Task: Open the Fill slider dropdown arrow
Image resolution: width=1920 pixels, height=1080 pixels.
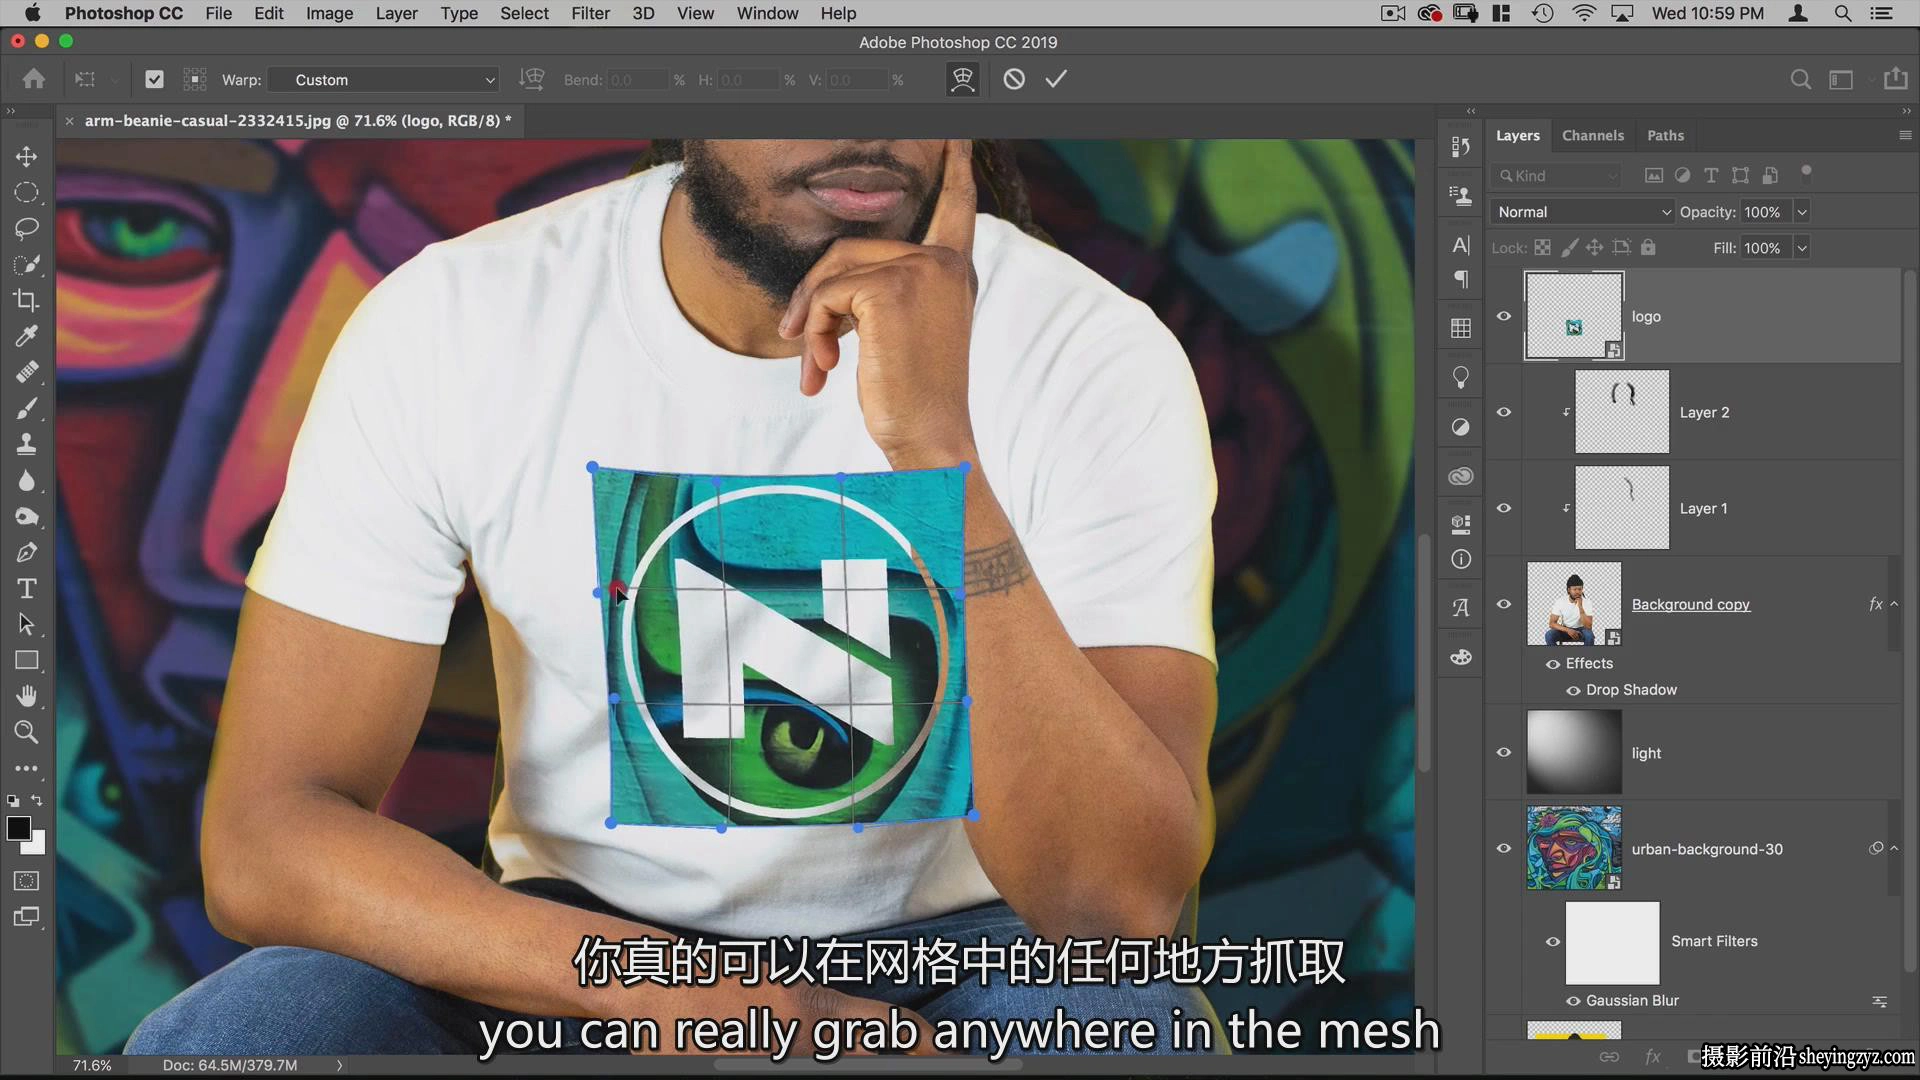Action: 1802,248
